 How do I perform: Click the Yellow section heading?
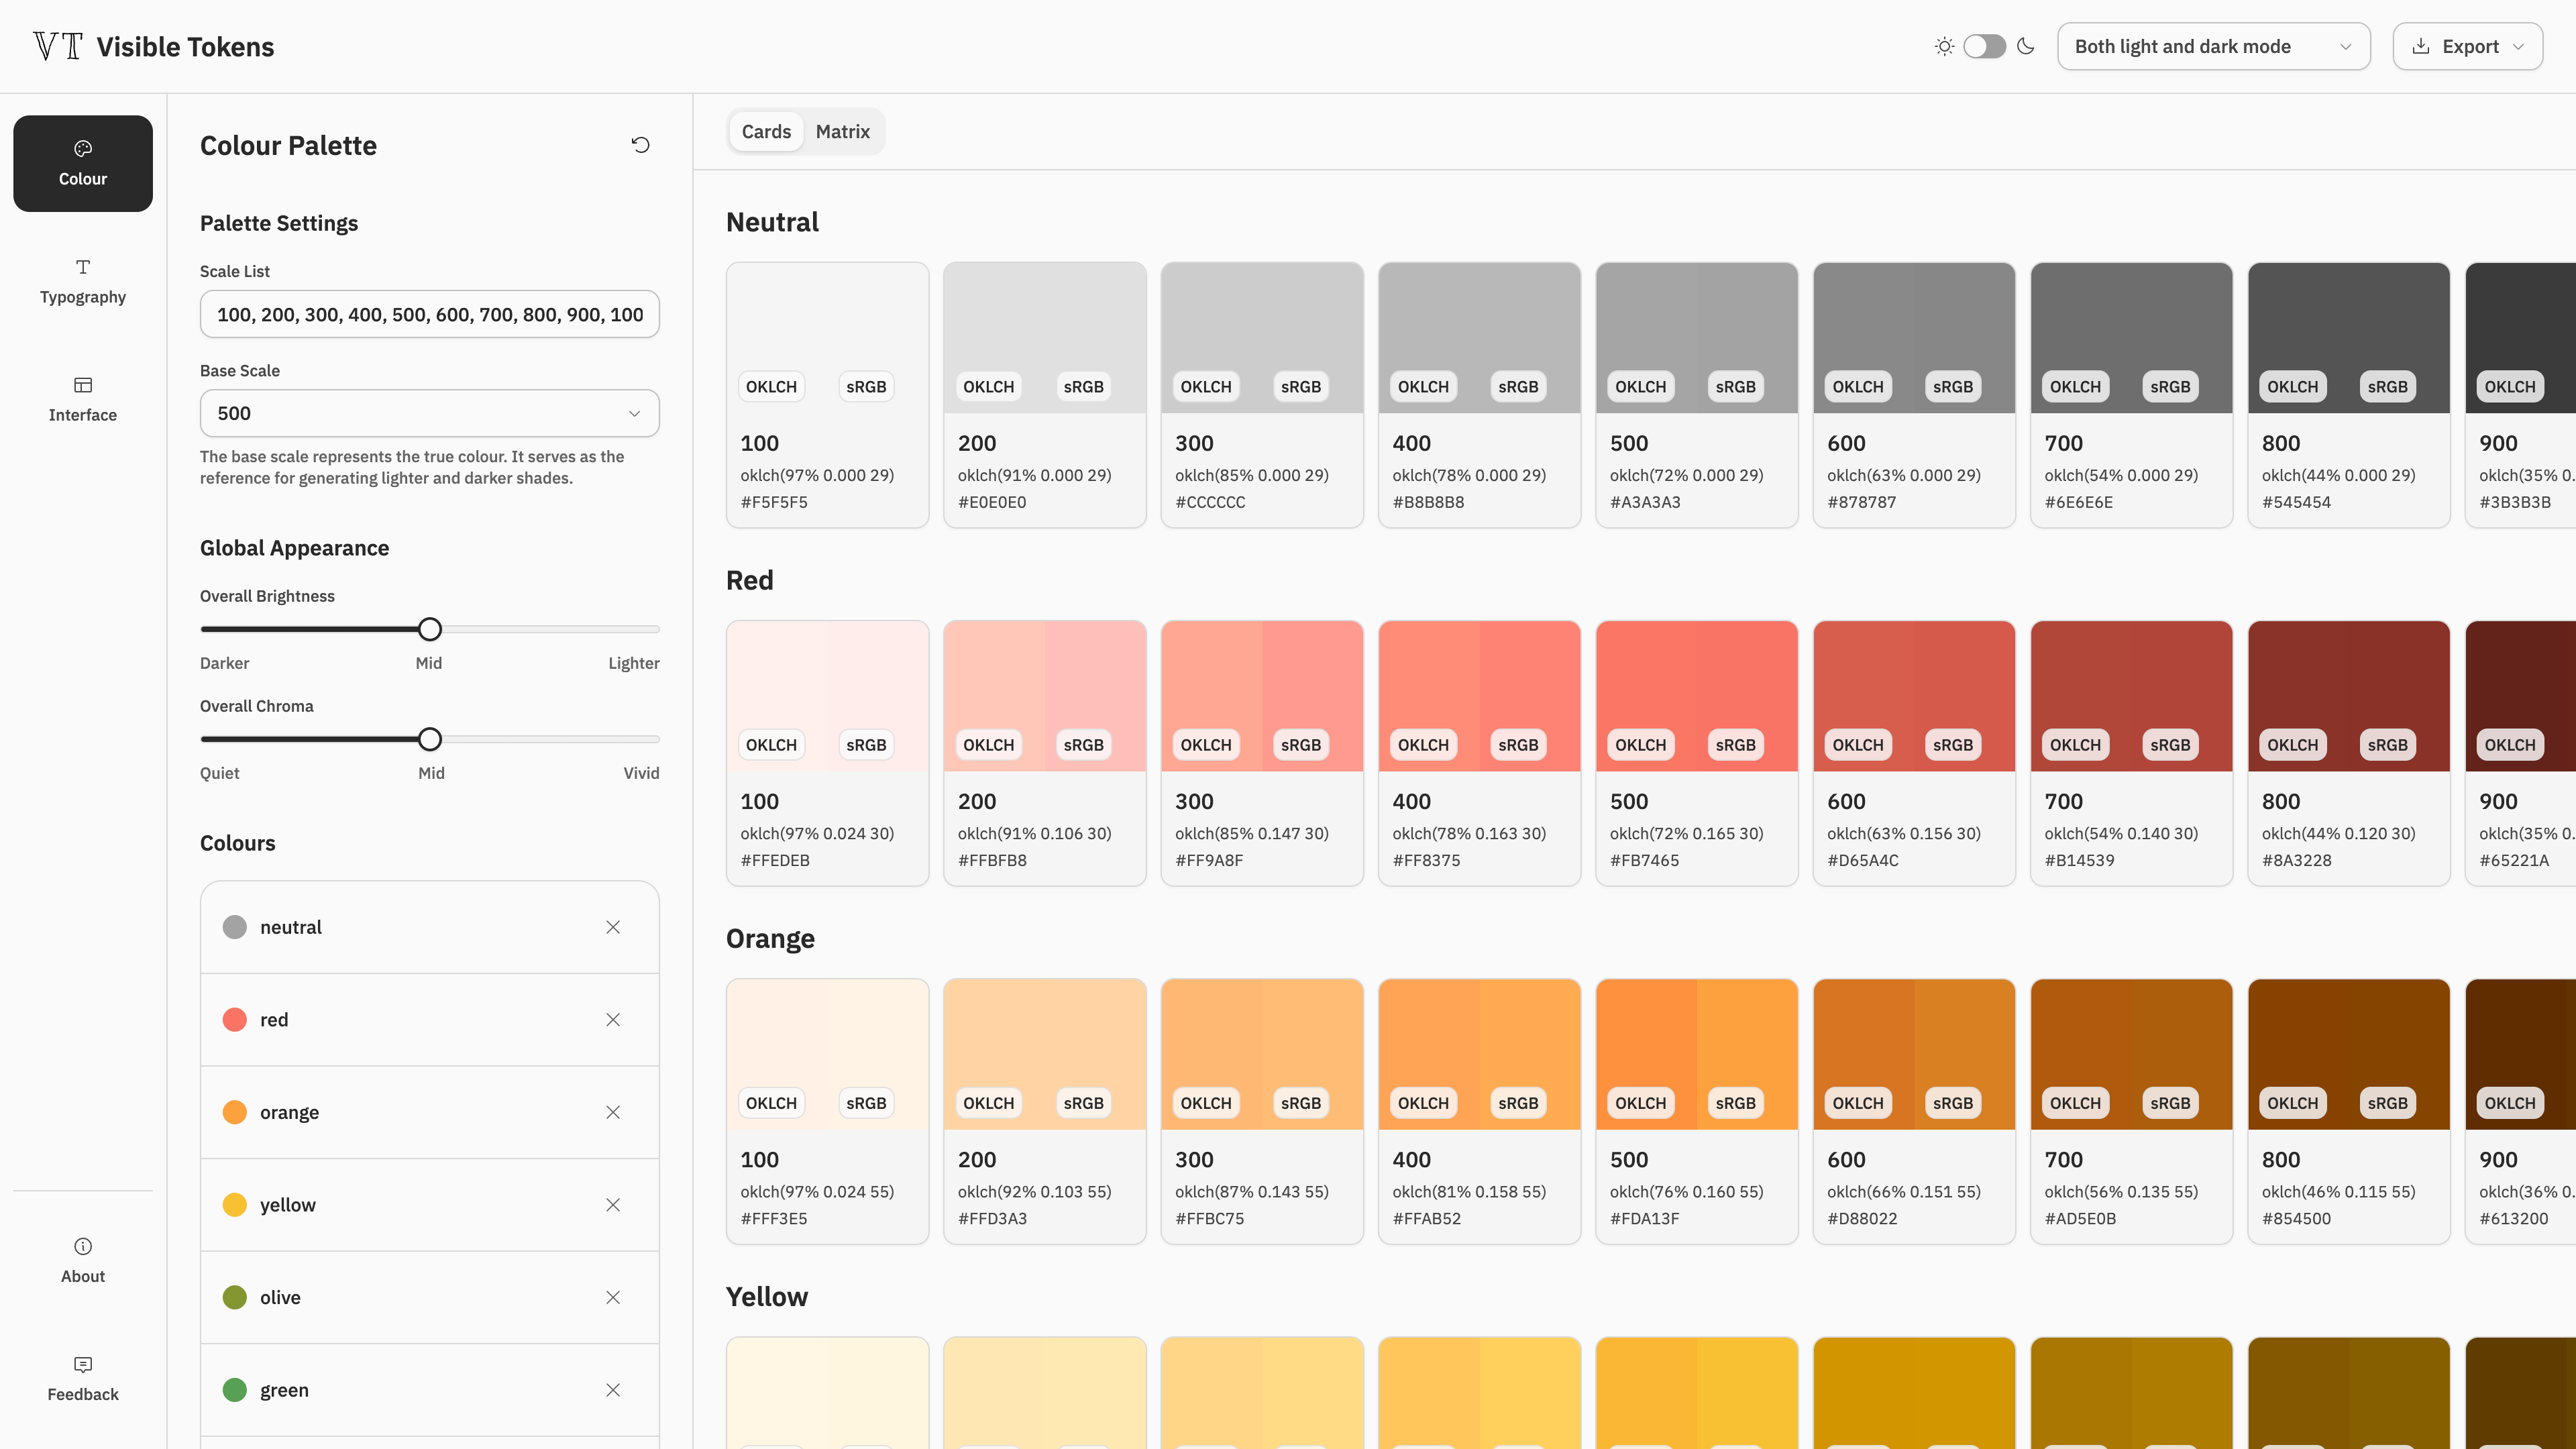(x=767, y=1297)
